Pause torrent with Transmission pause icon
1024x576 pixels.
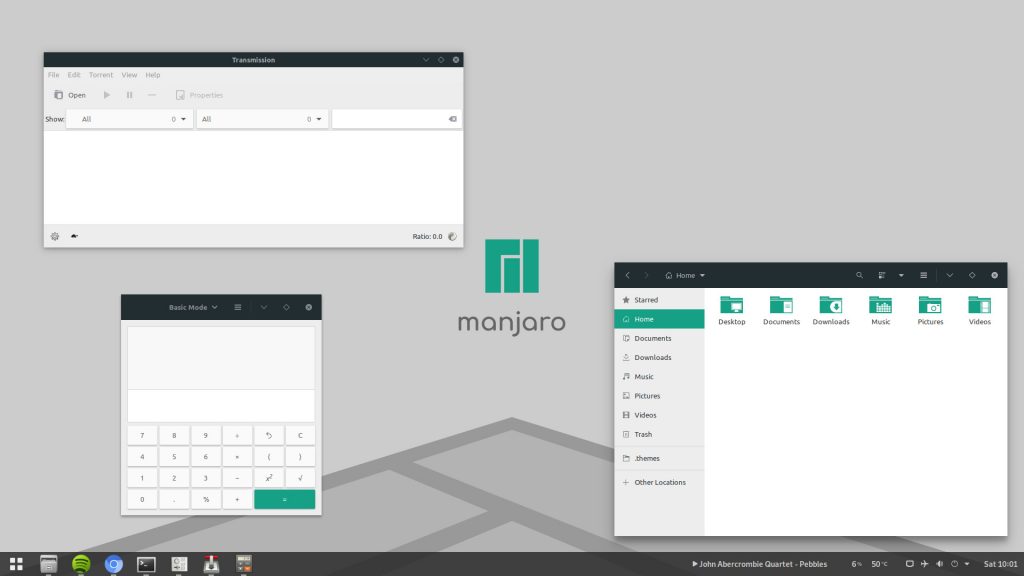click(129, 95)
